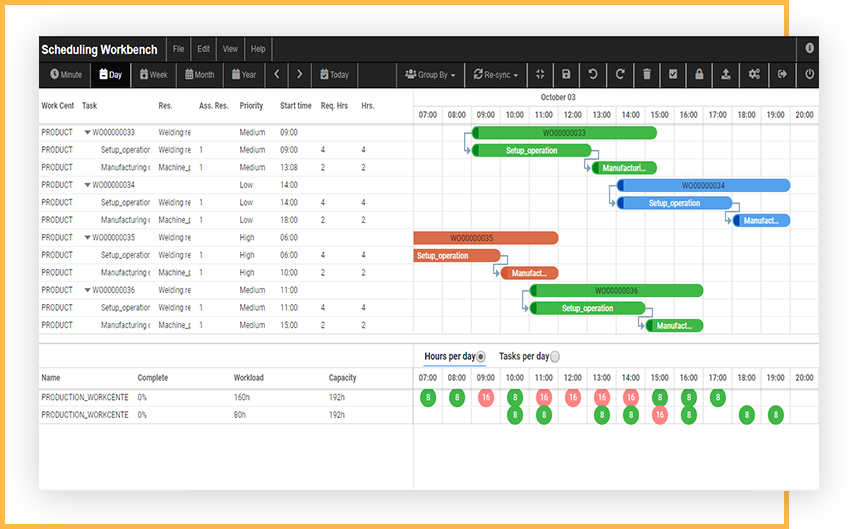Click the Redo arrow icon

coord(620,75)
